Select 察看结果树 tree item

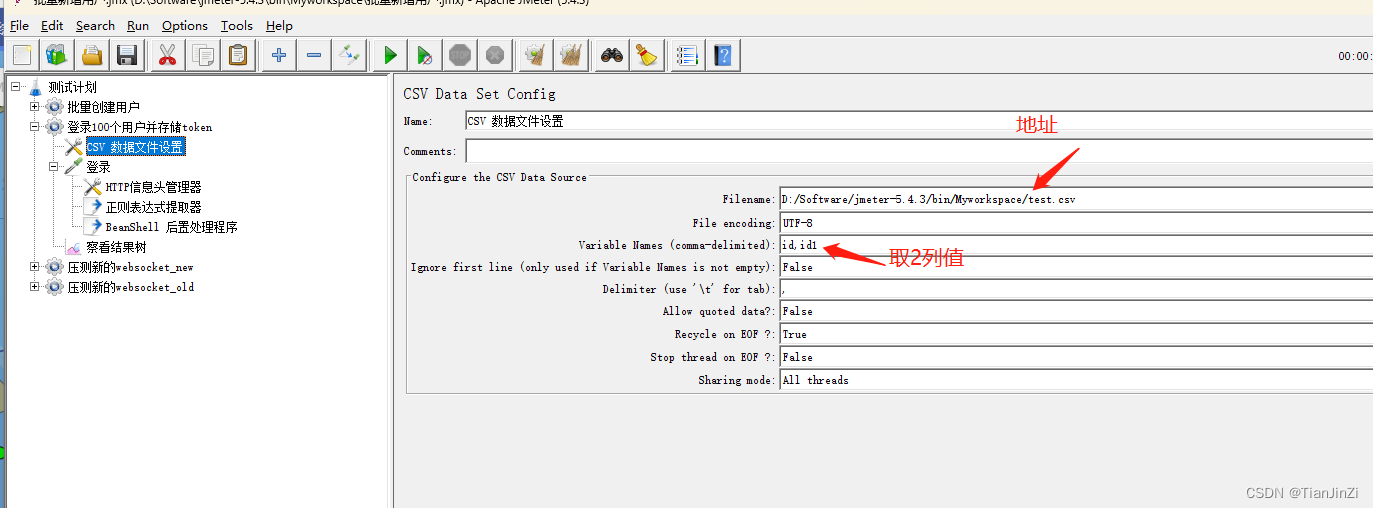(x=116, y=247)
